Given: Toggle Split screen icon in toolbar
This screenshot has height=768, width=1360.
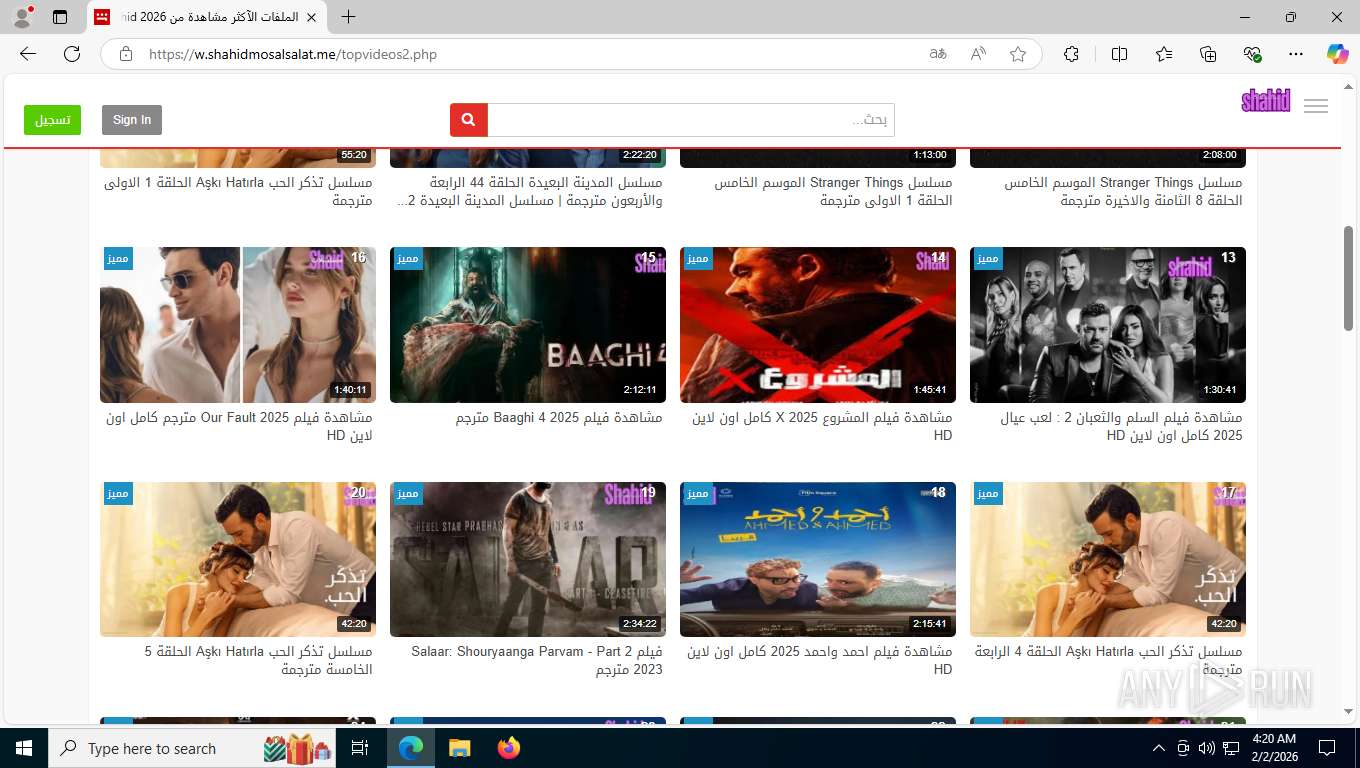Looking at the screenshot, I should [x=1119, y=54].
